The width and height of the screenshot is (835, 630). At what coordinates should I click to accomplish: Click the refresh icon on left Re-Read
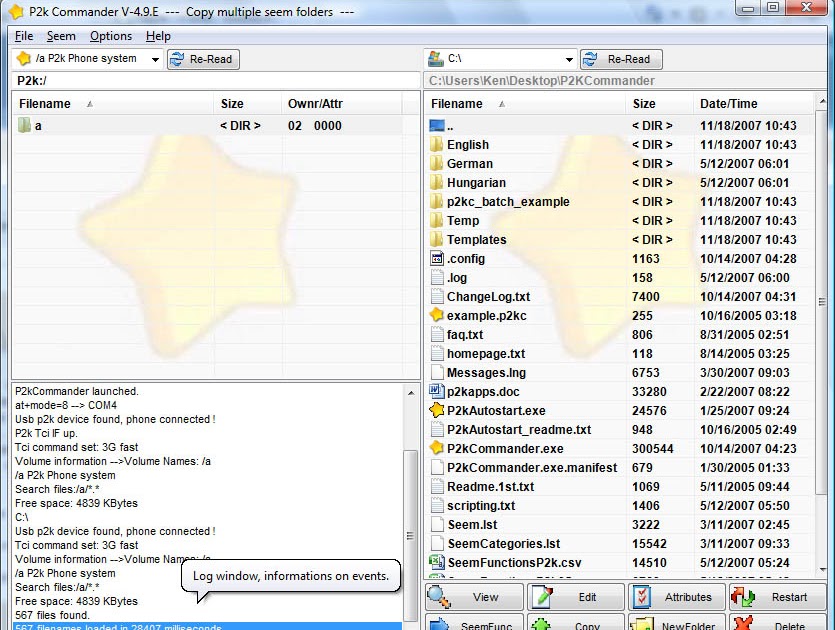(x=177, y=59)
